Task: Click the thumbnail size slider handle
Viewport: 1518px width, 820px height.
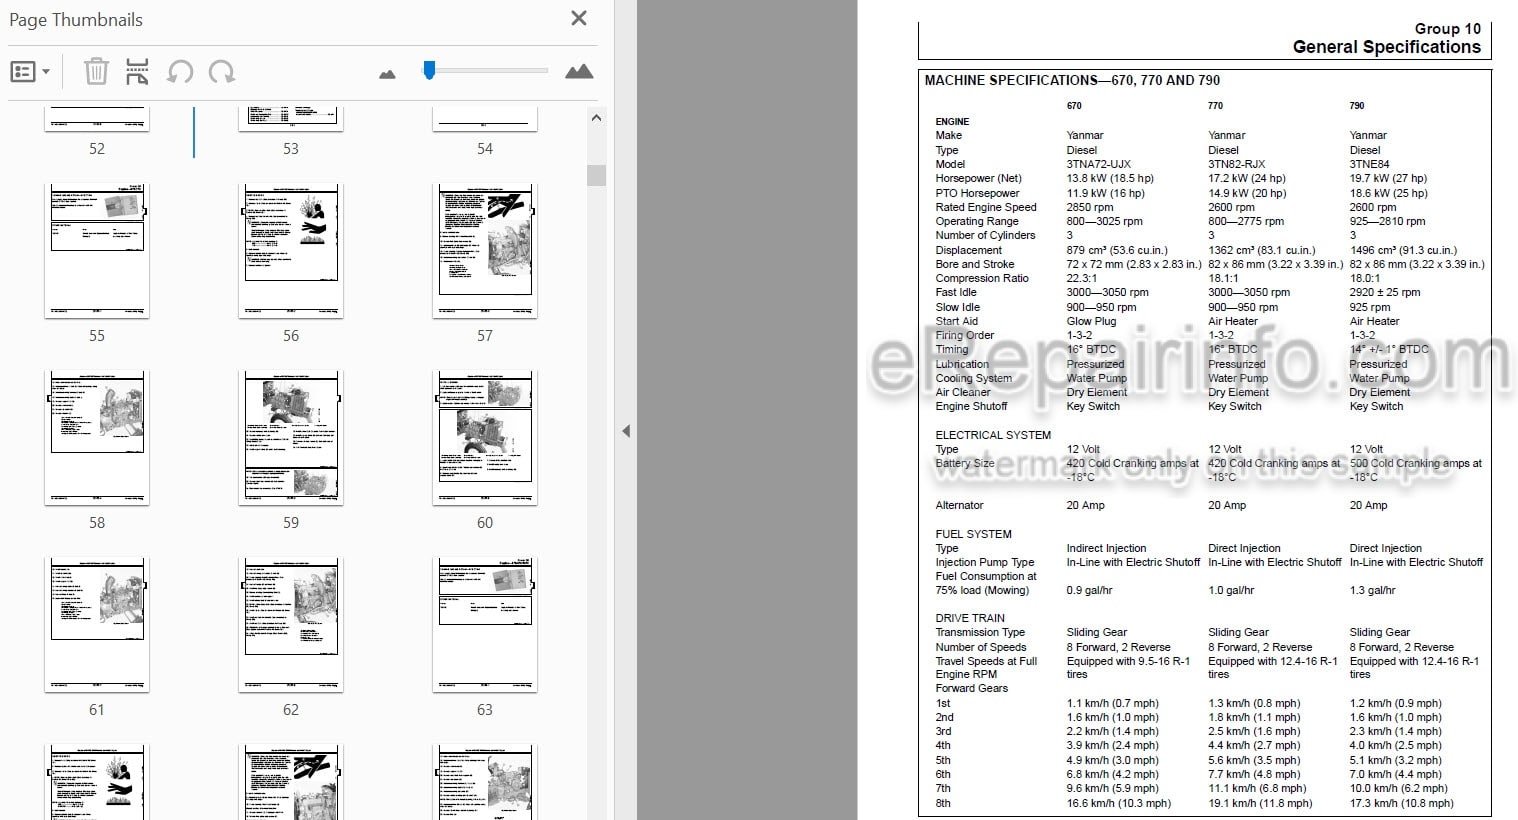Action: point(429,70)
